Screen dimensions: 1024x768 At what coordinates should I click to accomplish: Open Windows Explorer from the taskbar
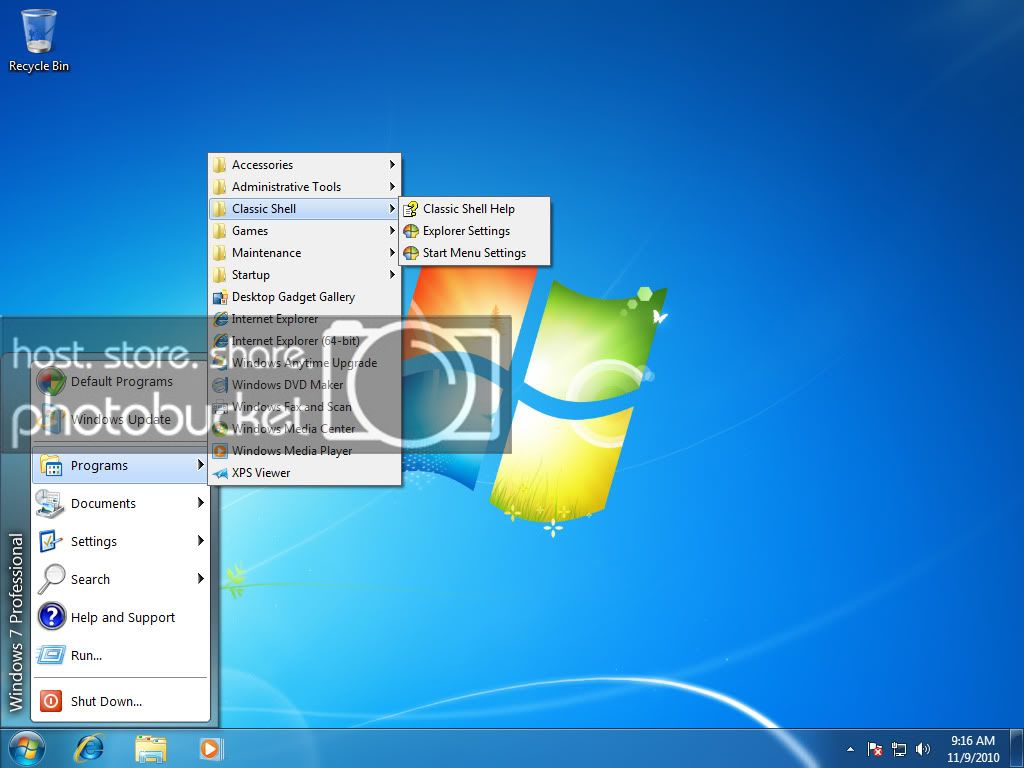[151, 748]
